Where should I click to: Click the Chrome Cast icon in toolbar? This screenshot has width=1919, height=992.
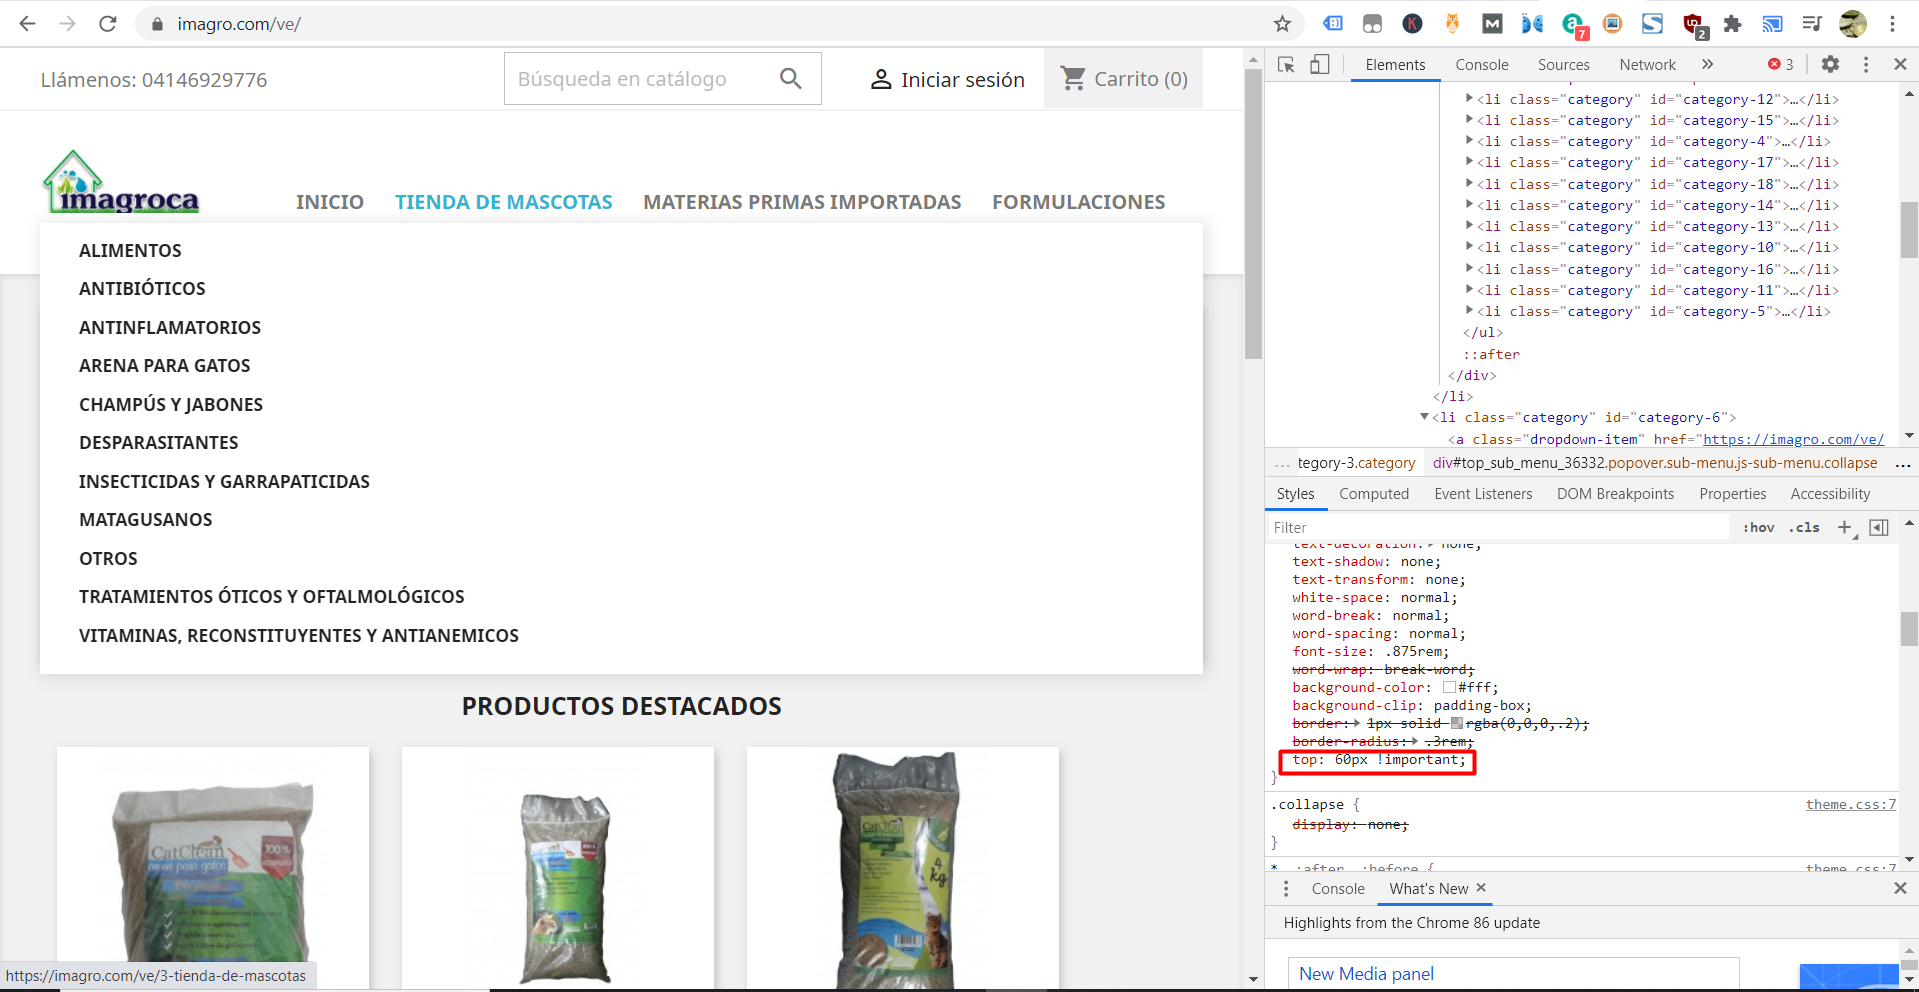tap(1773, 24)
